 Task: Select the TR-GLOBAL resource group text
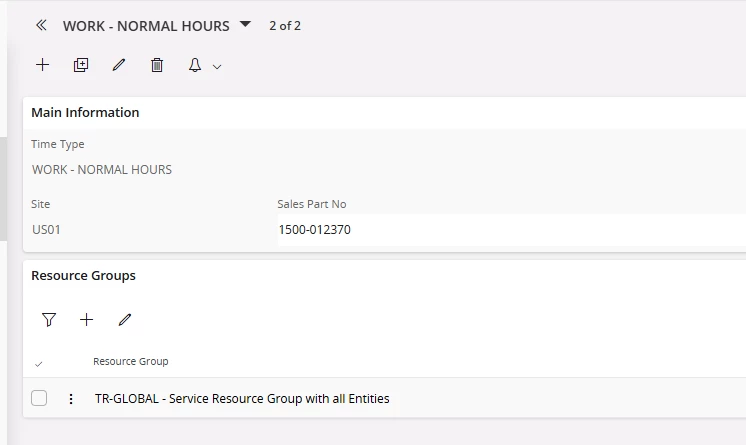tap(242, 398)
